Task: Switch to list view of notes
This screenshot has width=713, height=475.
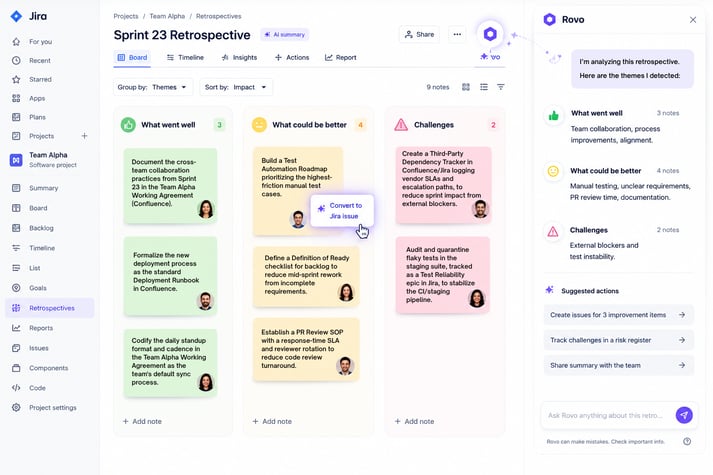Action: pos(484,87)
